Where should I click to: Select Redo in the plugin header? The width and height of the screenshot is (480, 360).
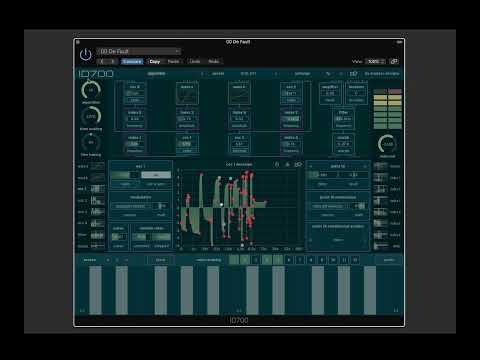click(x=214, y=62)
